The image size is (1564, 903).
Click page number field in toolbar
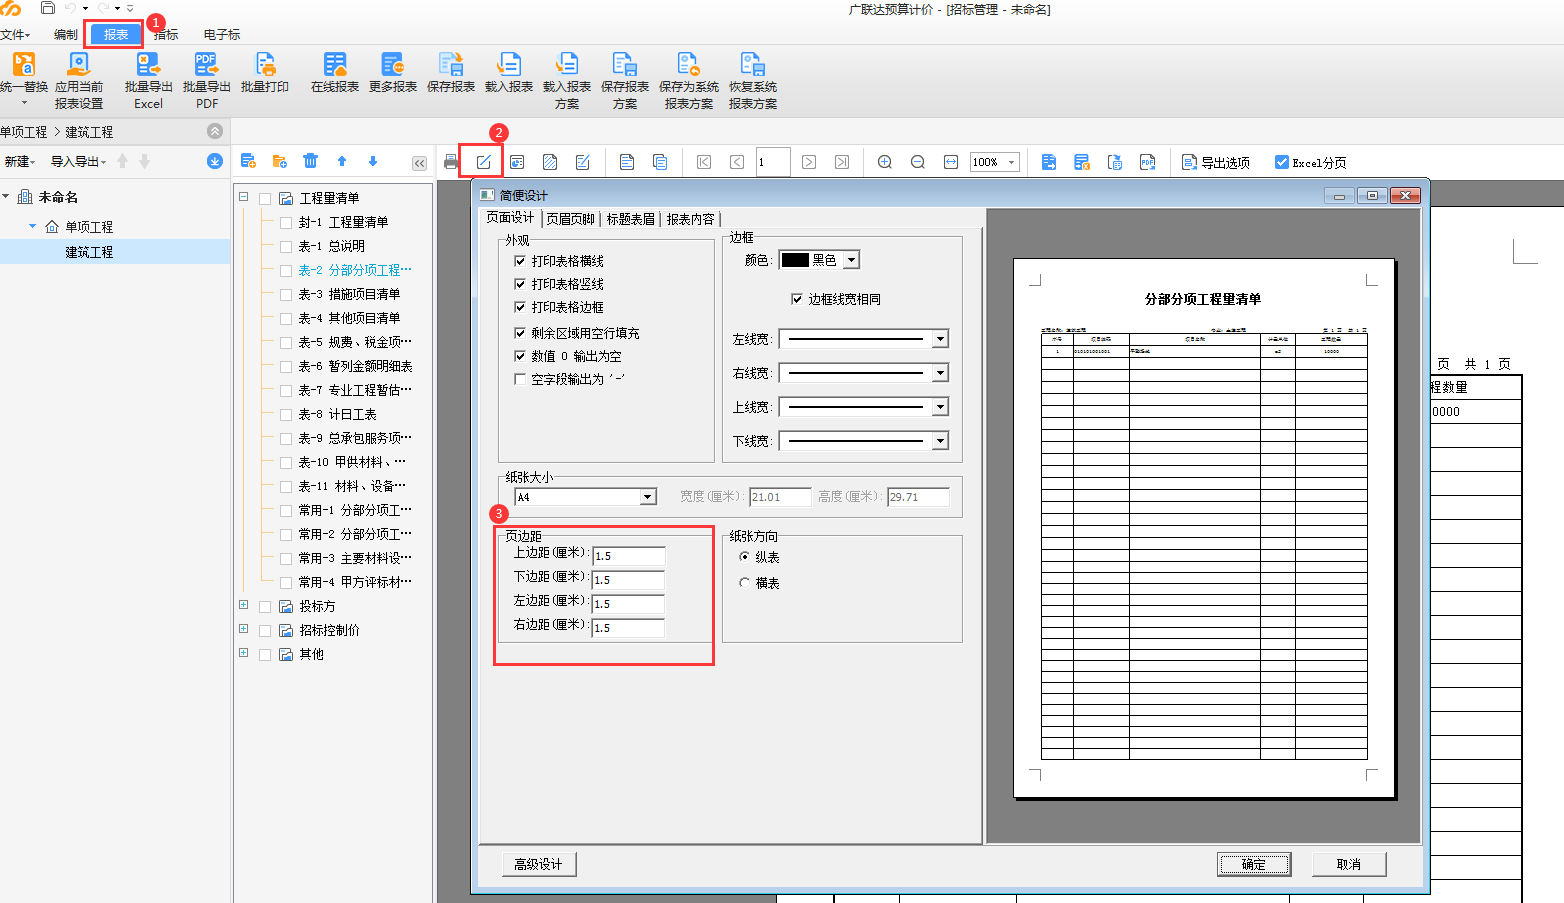[x=773, y=162]
